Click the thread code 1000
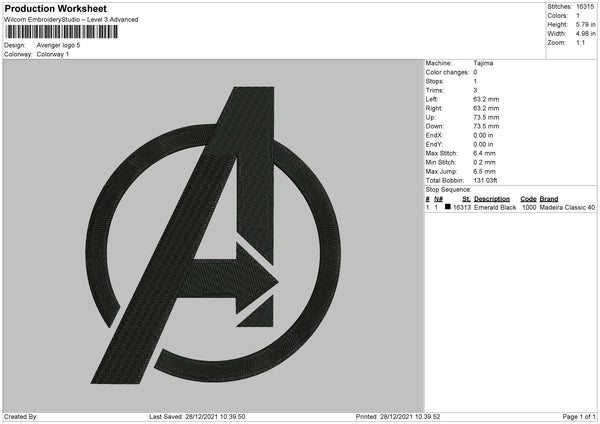The width and height of the screenshot is (600, 424). (x=529, y=207)
